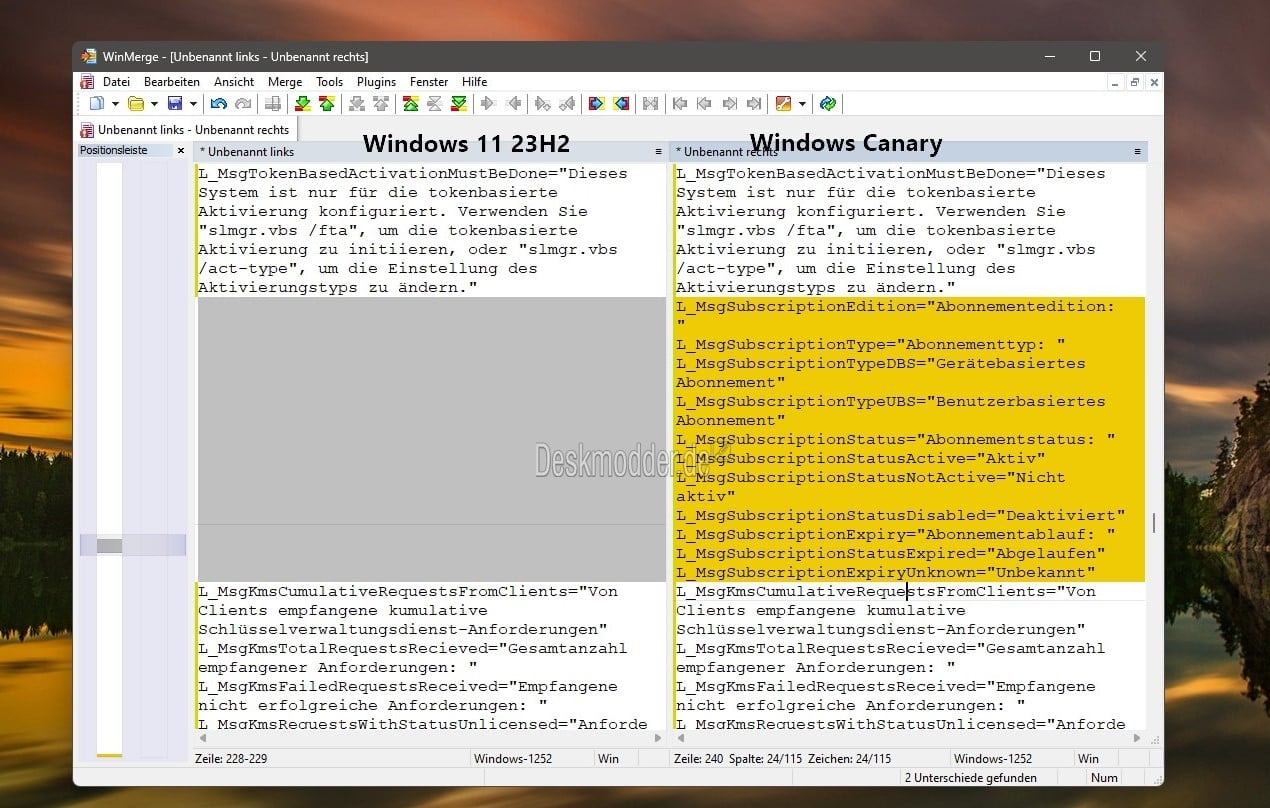The width and height of the screenshot is (1270, 808).
Task: Click the Undo arrow in the toolbar
Action: [218, 104]
